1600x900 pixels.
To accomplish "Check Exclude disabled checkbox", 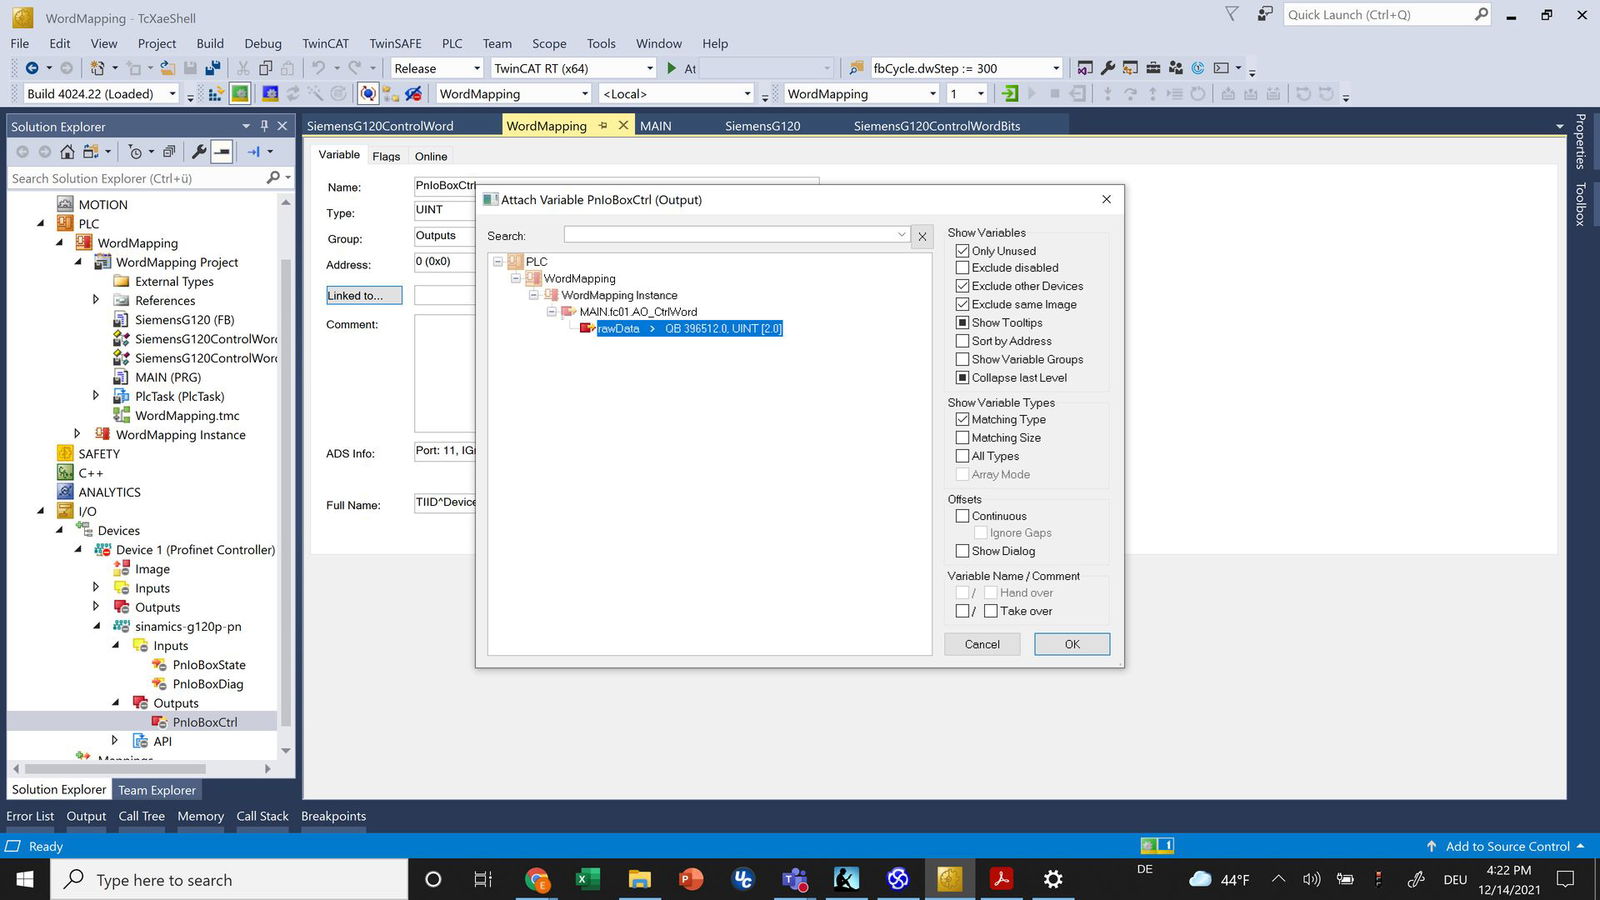I will pyautogui.click(x=962, y=268).
